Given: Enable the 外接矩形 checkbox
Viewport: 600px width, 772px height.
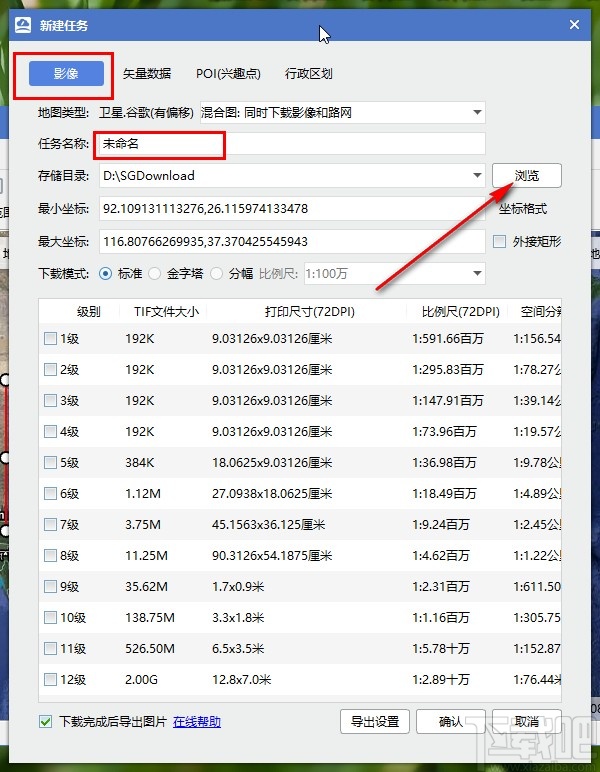Looking at the screenshot, I should (x=499, y=242).
